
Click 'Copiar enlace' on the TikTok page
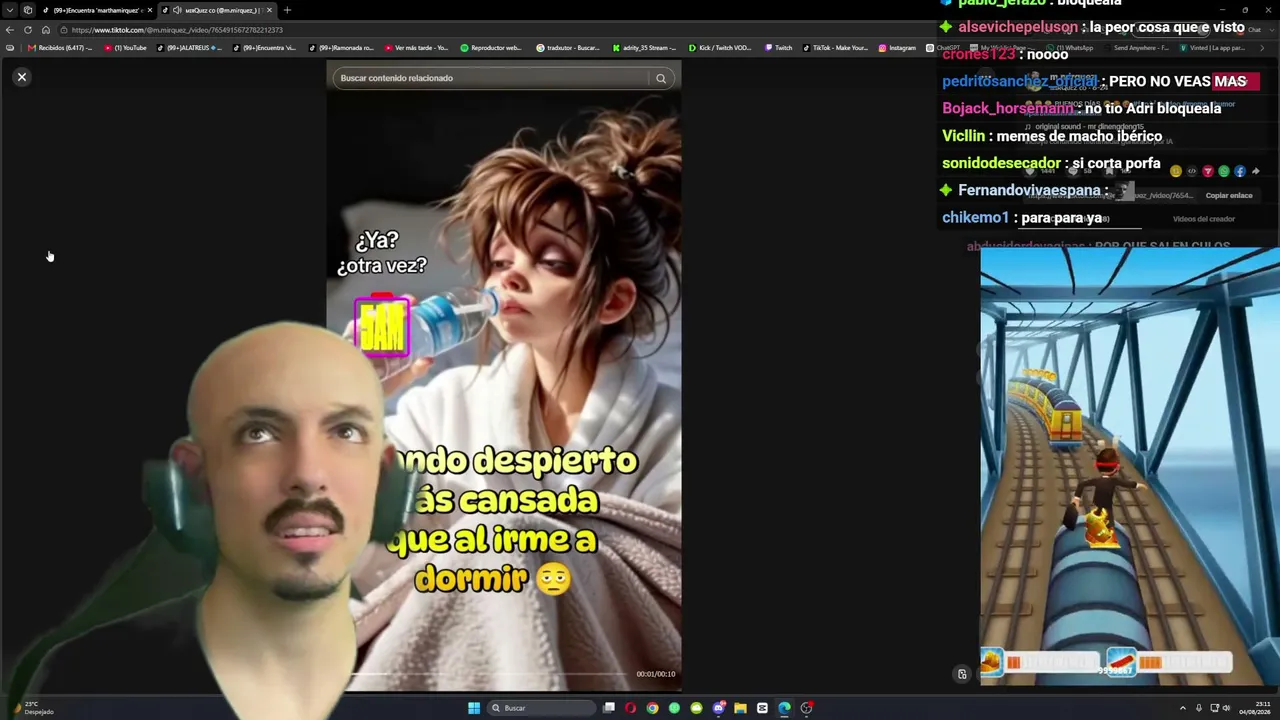1229,196
